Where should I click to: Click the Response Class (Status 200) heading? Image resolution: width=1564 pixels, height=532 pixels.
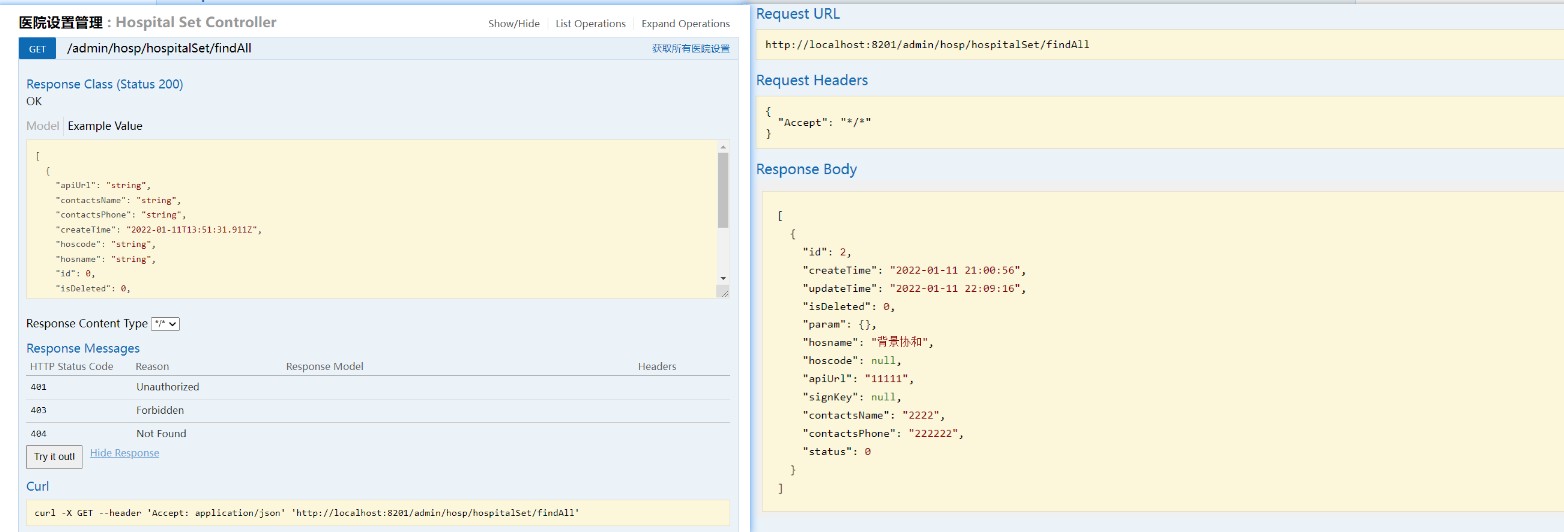[x=105, y=84]
